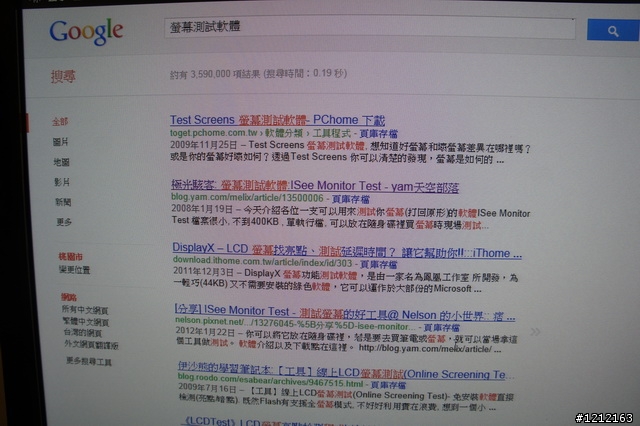Click the 約有 3,590,000 項結果 count text
The height and width of the screenshot is (426, 640).
tap(215, 74)
